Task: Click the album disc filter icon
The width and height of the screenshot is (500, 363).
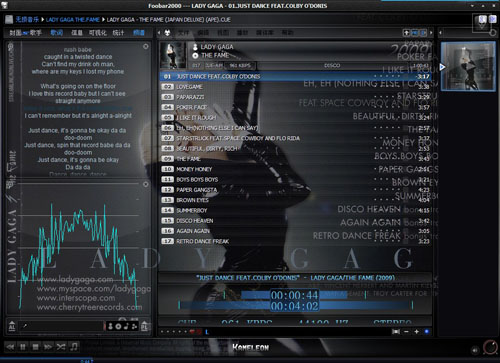Action: point(118,326)
